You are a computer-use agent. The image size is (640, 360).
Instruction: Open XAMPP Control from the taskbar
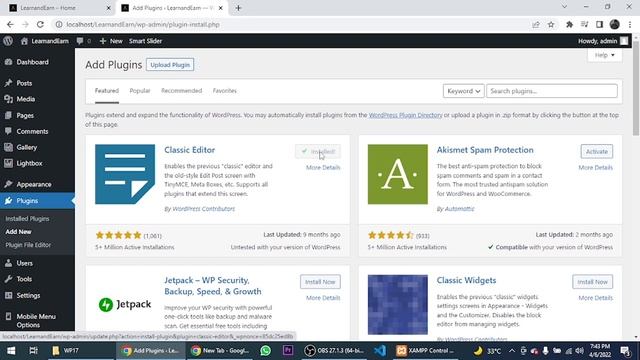[425, 351]
